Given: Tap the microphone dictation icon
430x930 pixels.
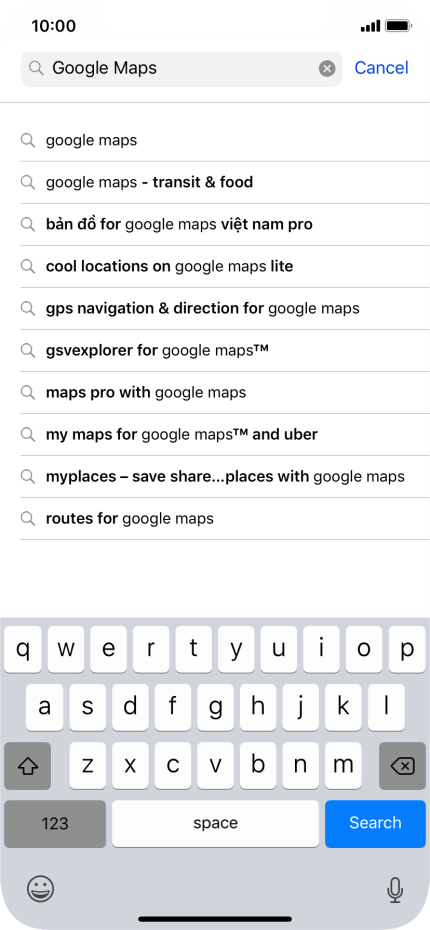Looking at the screenshot, I should click(394, 890).
